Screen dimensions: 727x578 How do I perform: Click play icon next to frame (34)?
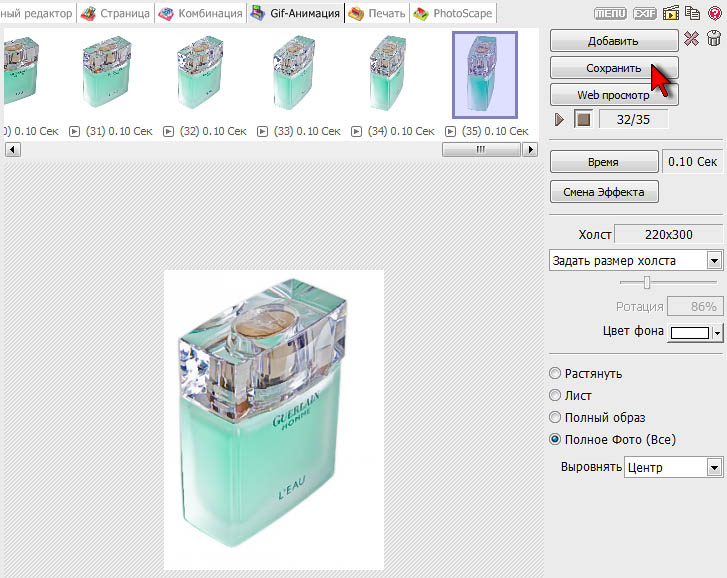(x=356, y=132)
